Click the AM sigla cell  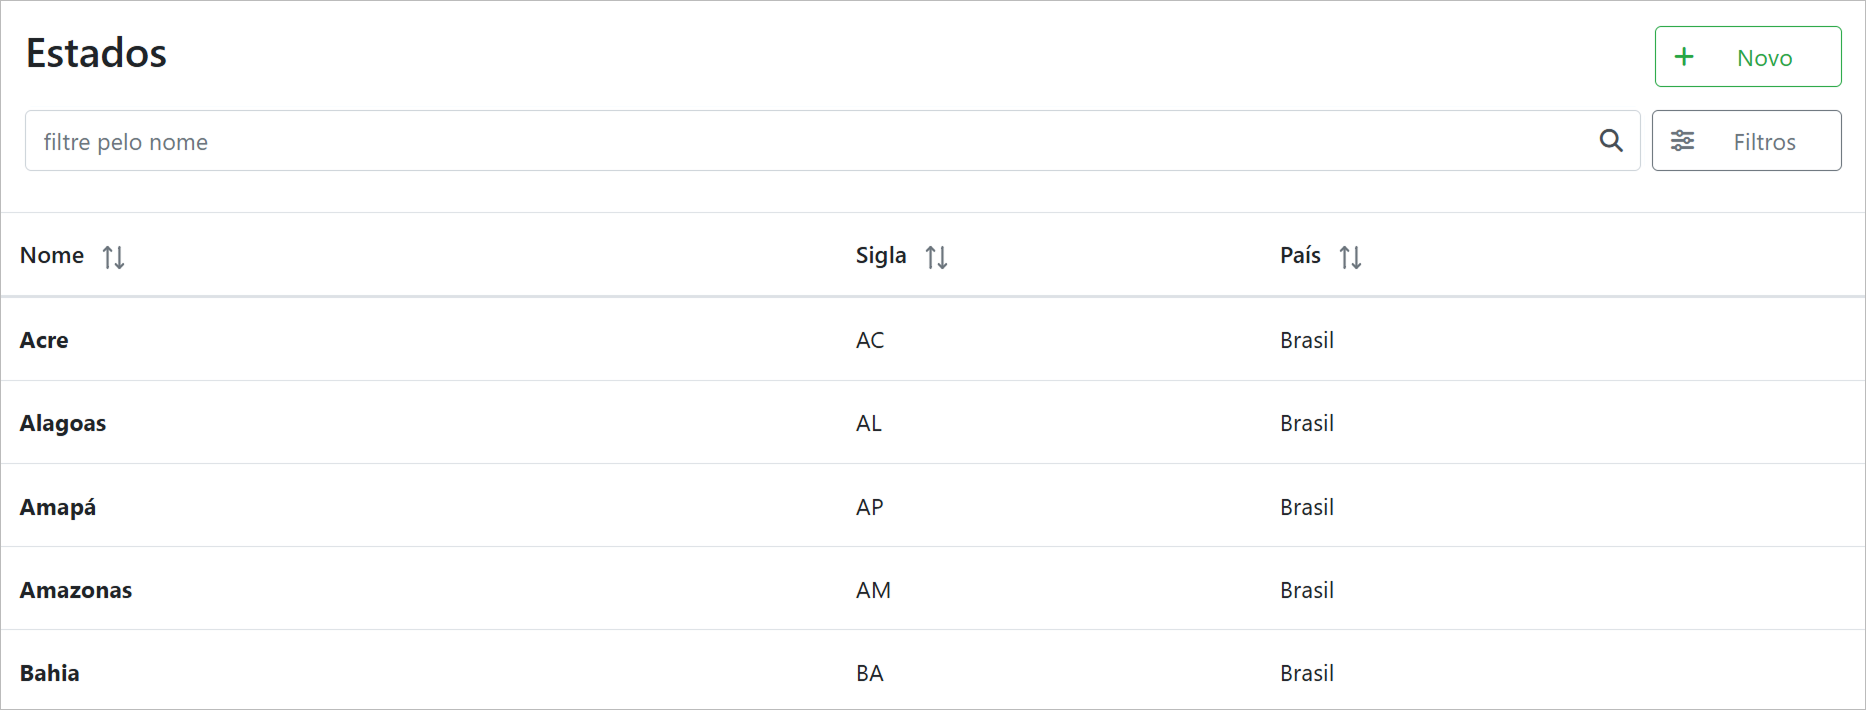click(873, 590)
